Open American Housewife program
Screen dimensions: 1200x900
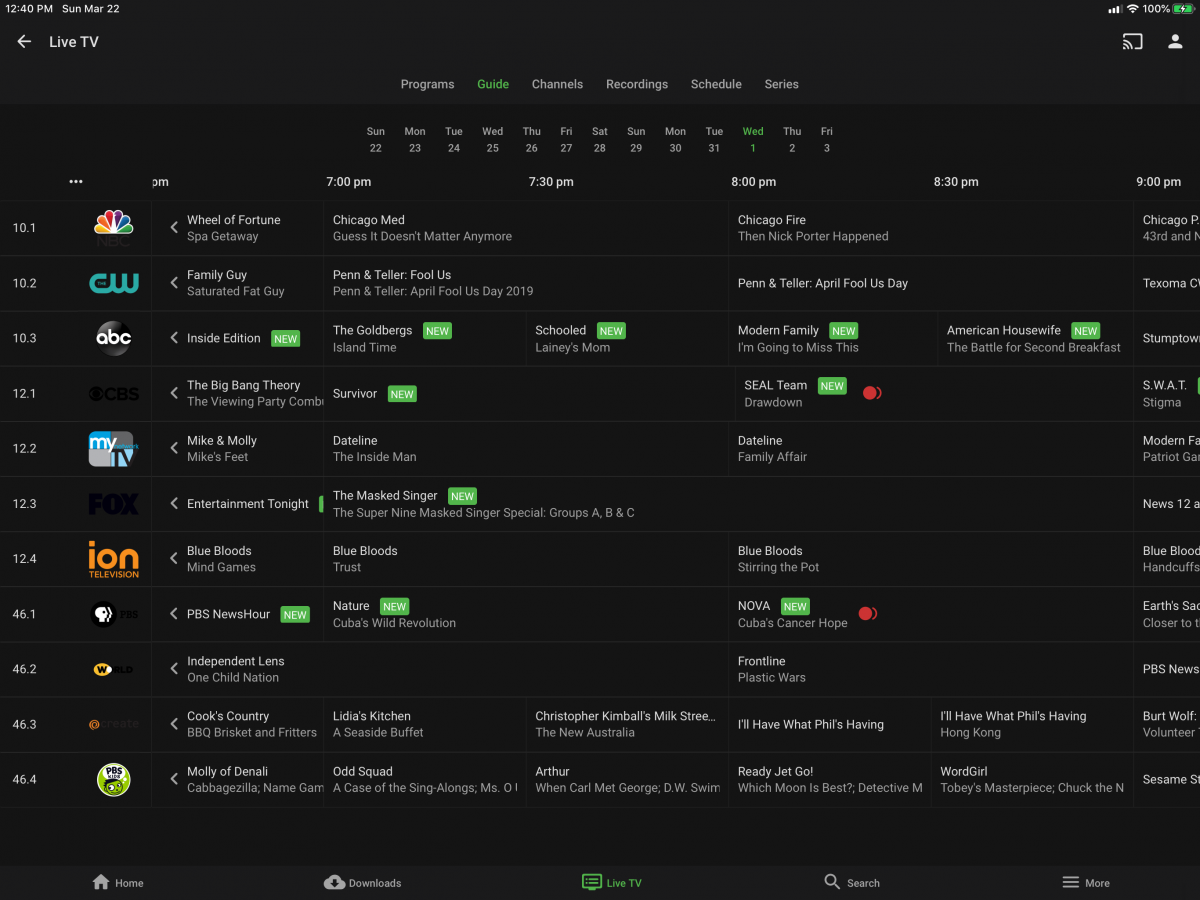pyautogui.click(x=1035, y=338)
